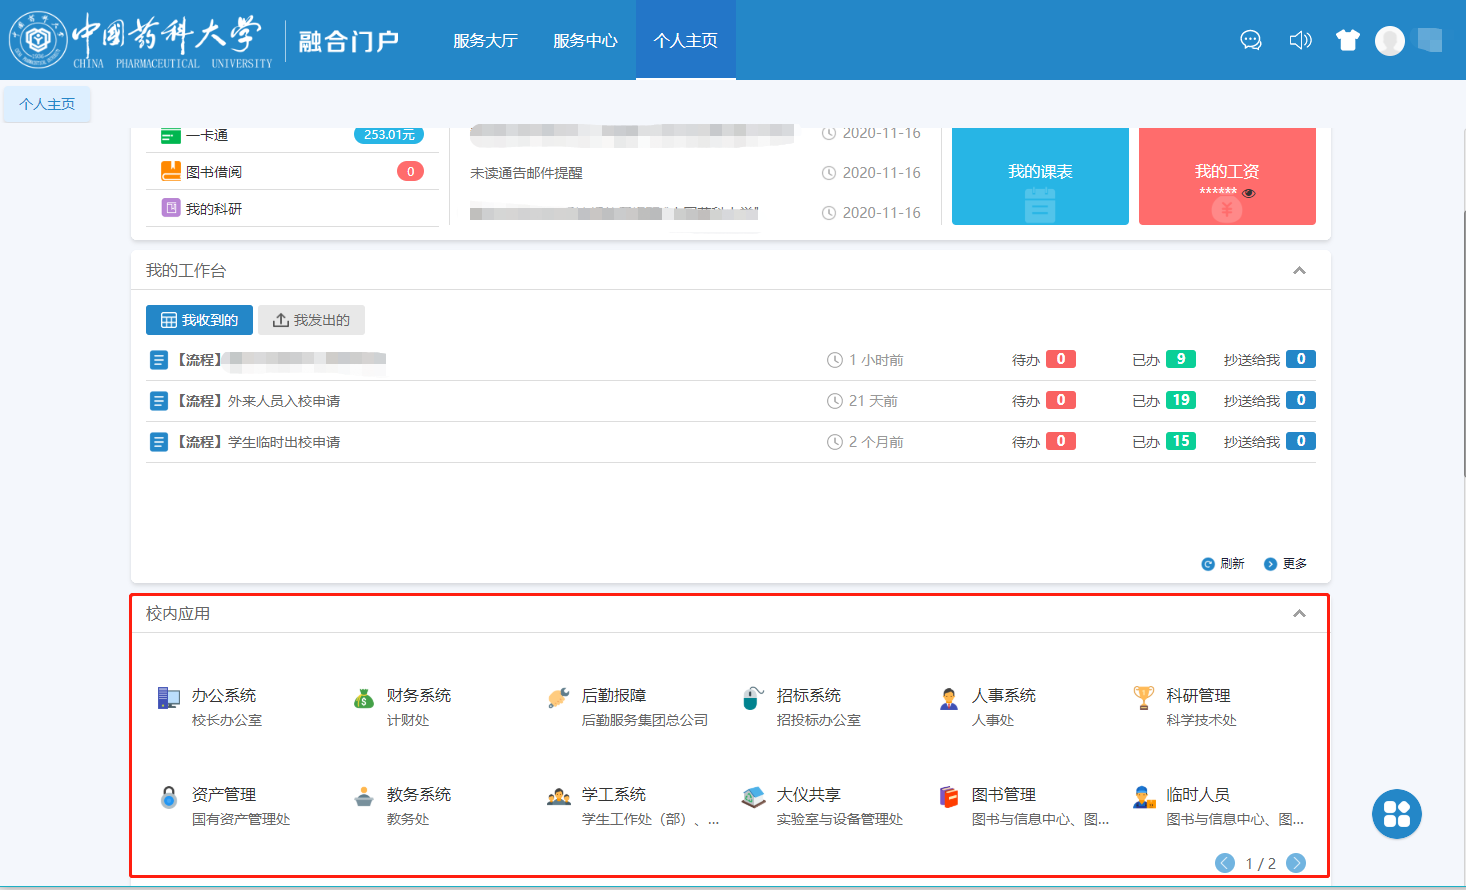The height and width of the screenshot is (890, 1466).
Task: Switch to the 服务中心 menu
Action: [585, 41]
